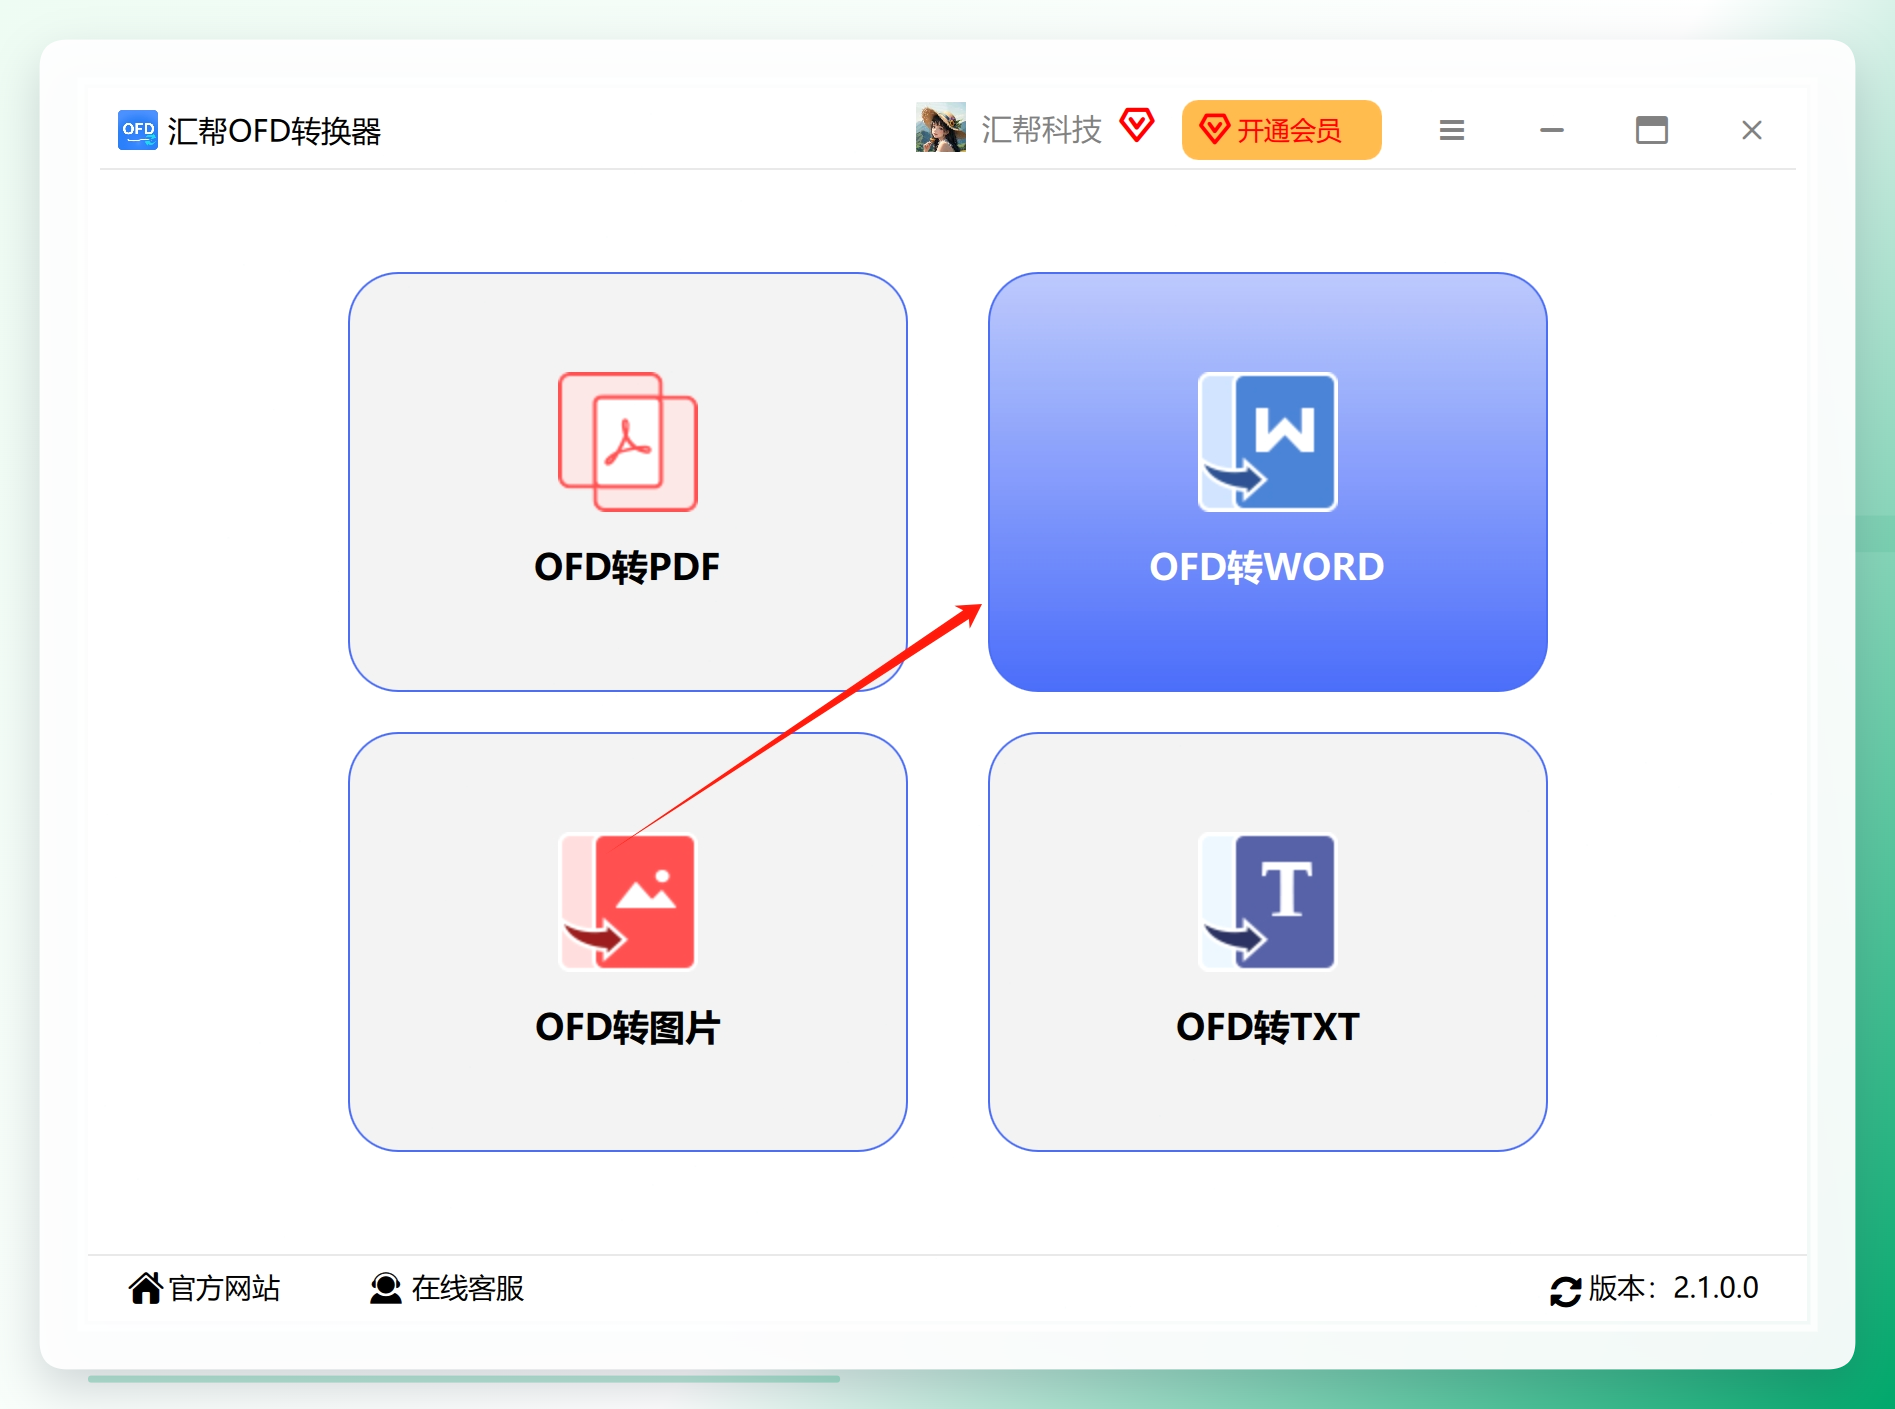Click the OFD转TXT text icon
The image size is (1895, 1409).
(x=1267, y=902)
